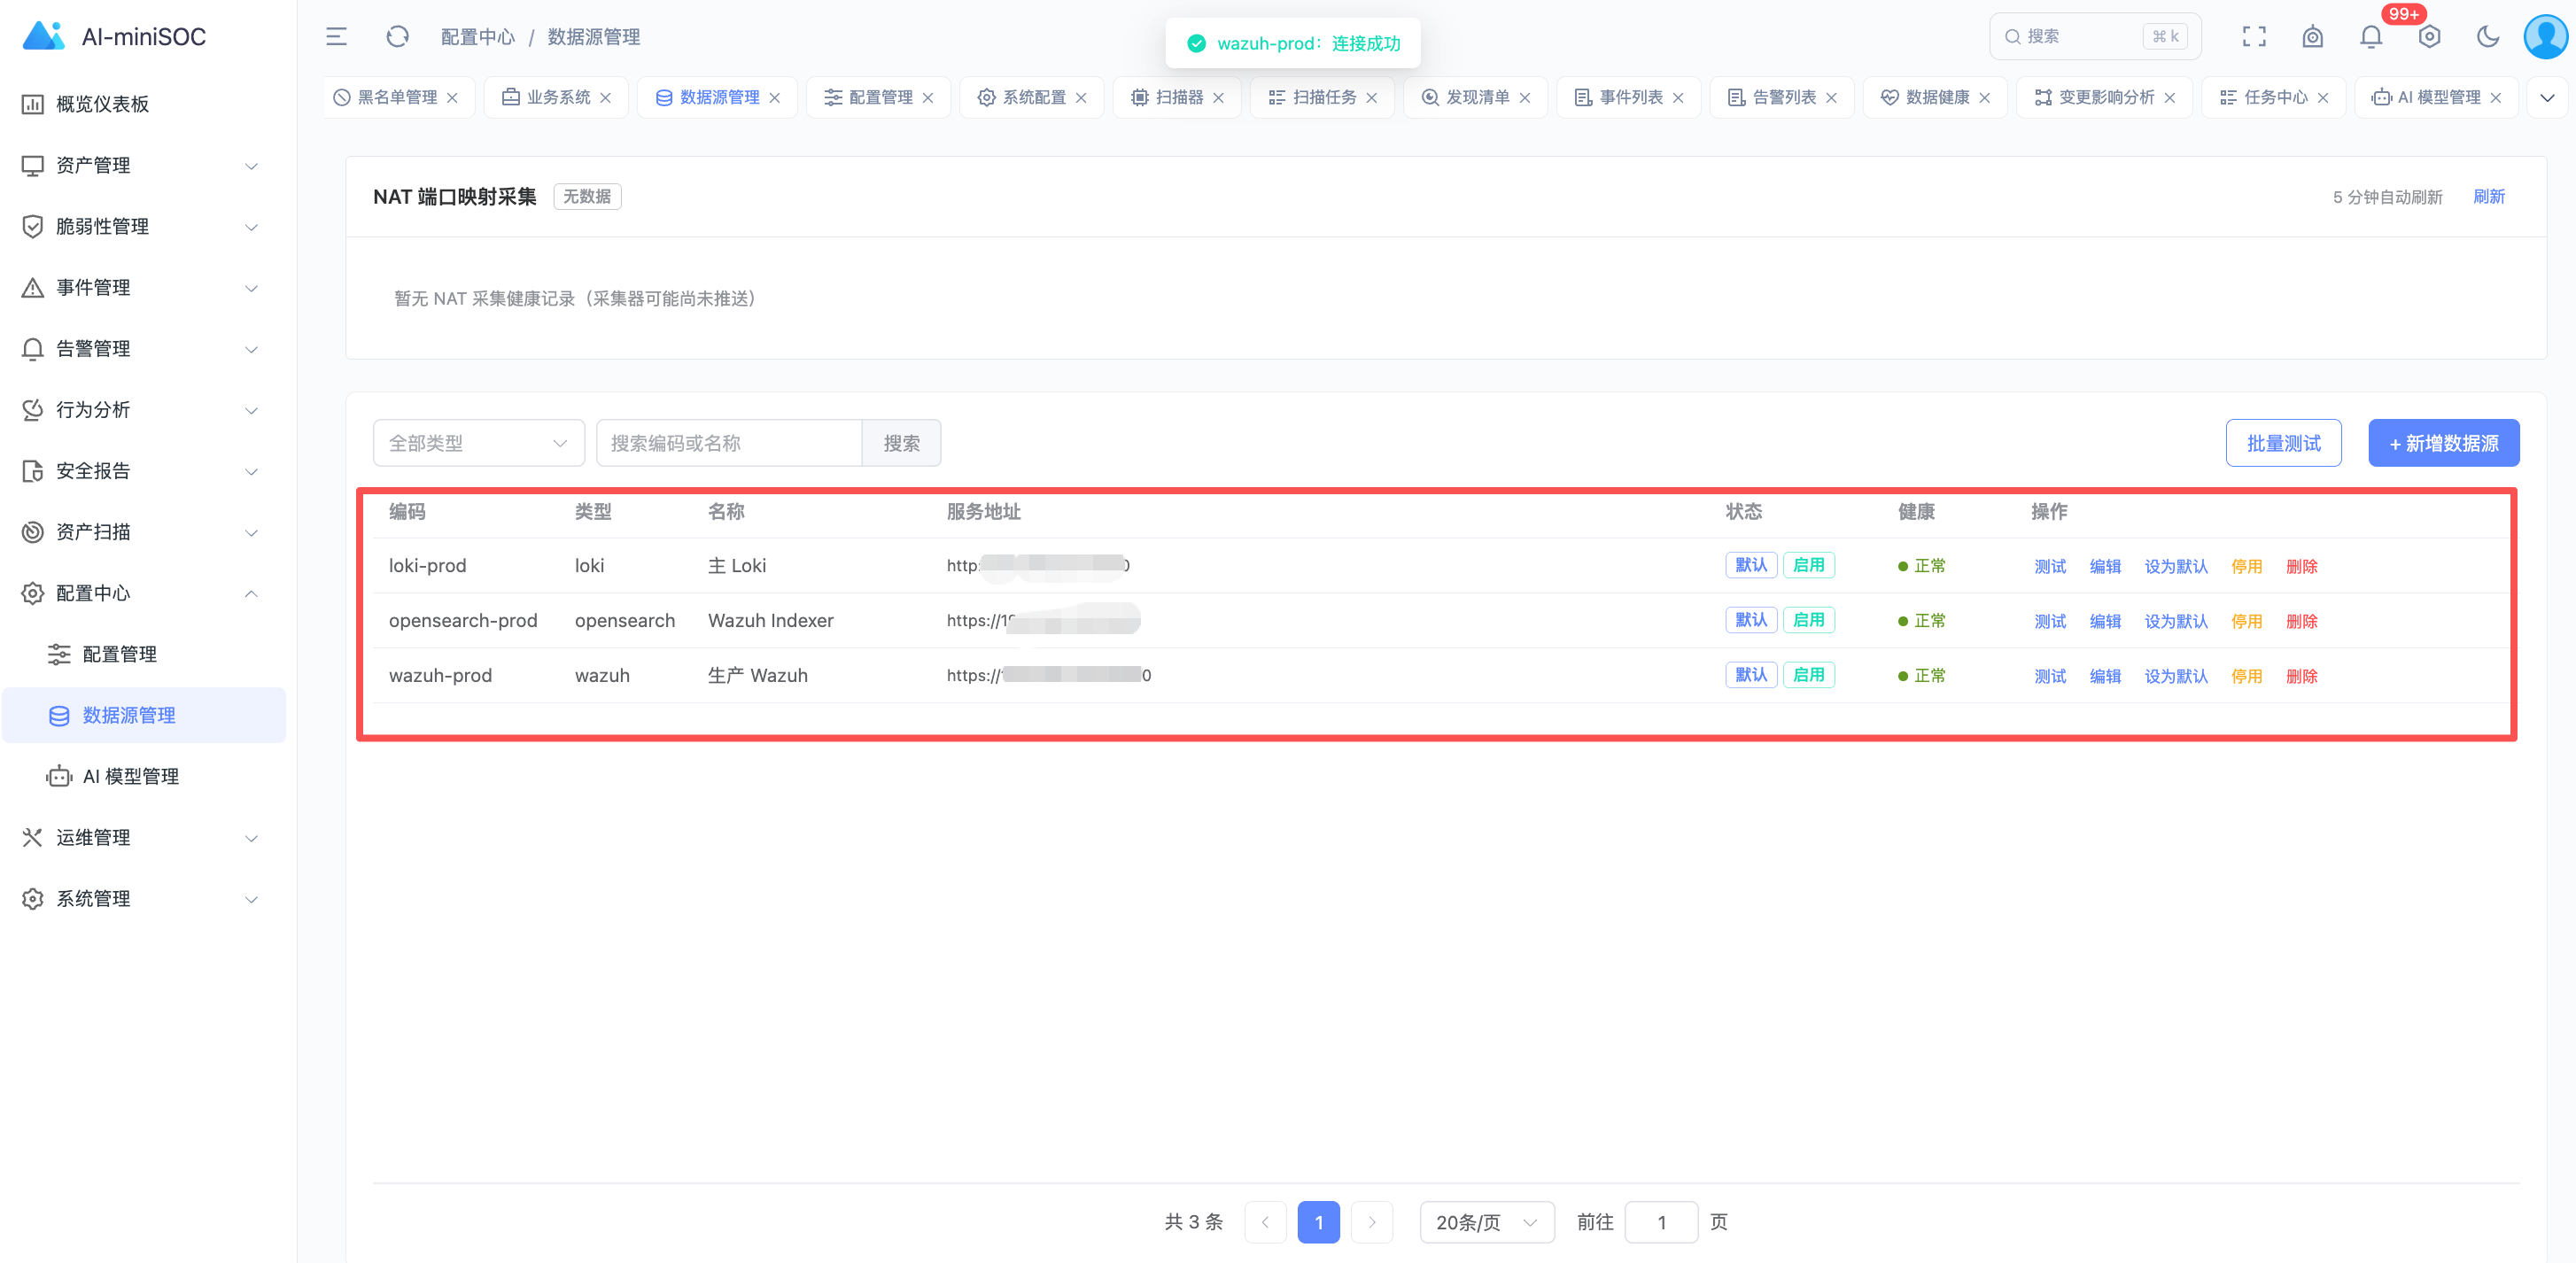Open the 20条/页 page size dropdown
Image resolution: width=2576 pixels, height=1263 pixels.
tap(1487, 1222)
